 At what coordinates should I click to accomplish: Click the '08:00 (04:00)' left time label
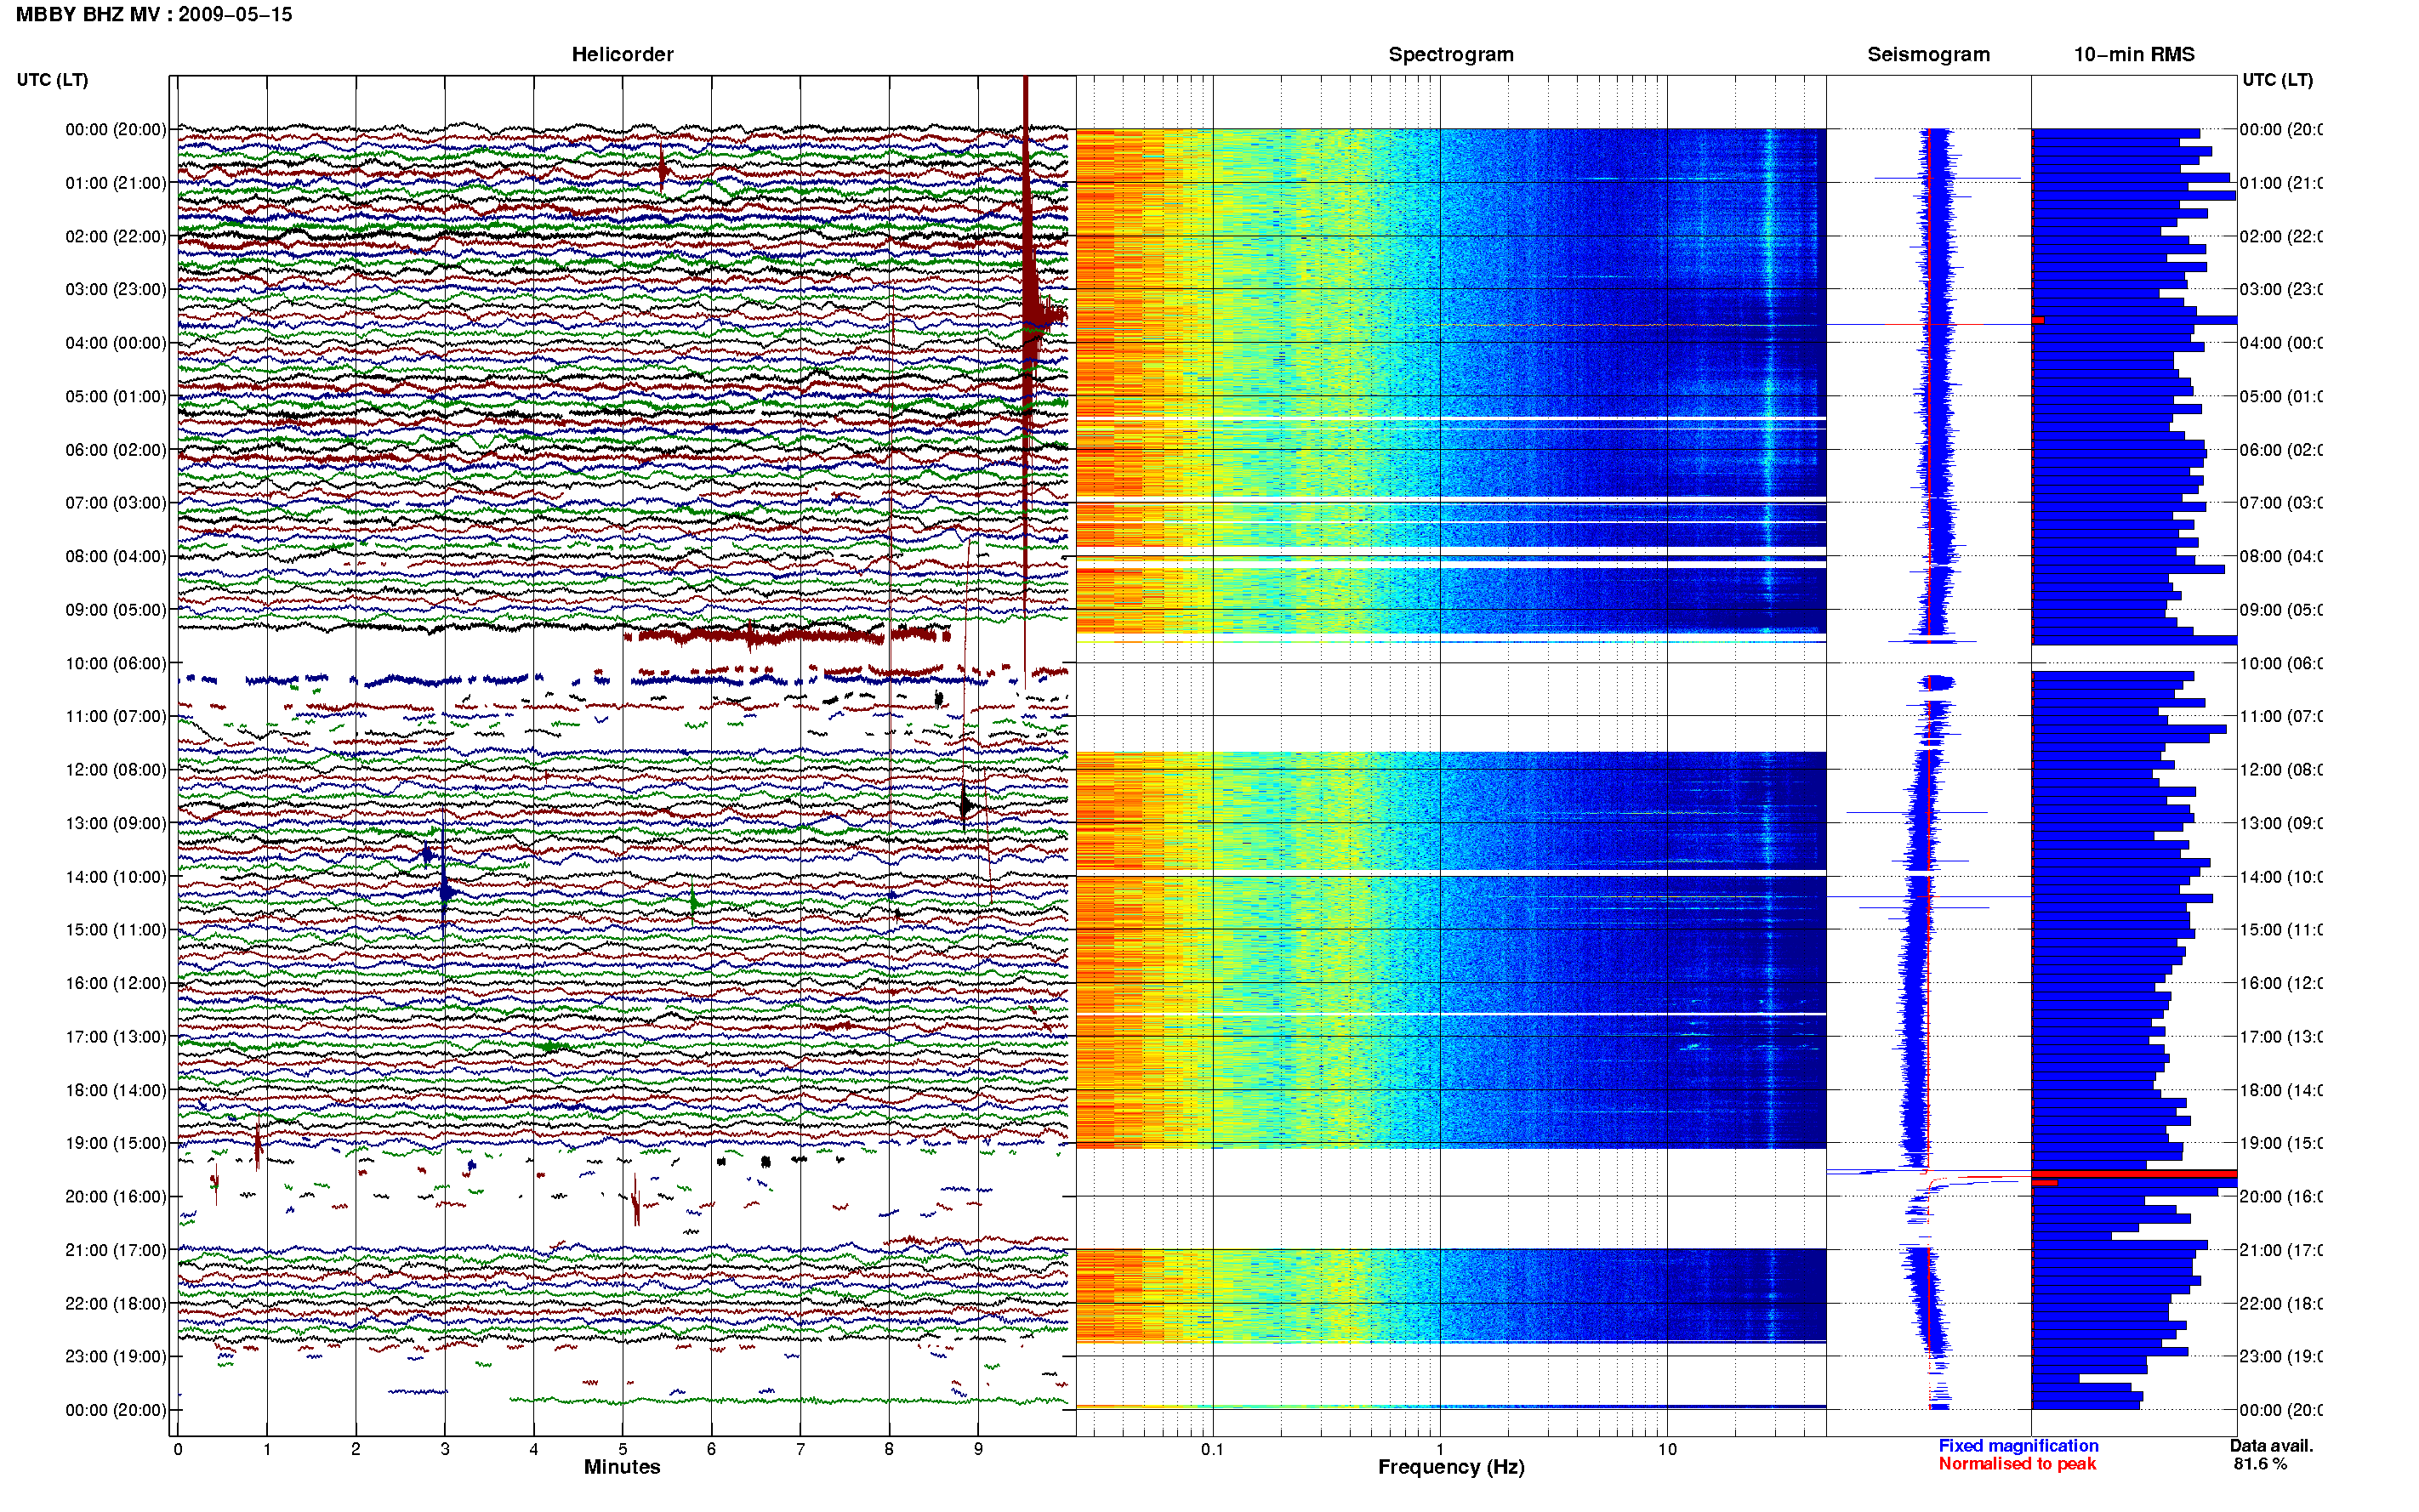click(x=116, y=556)
